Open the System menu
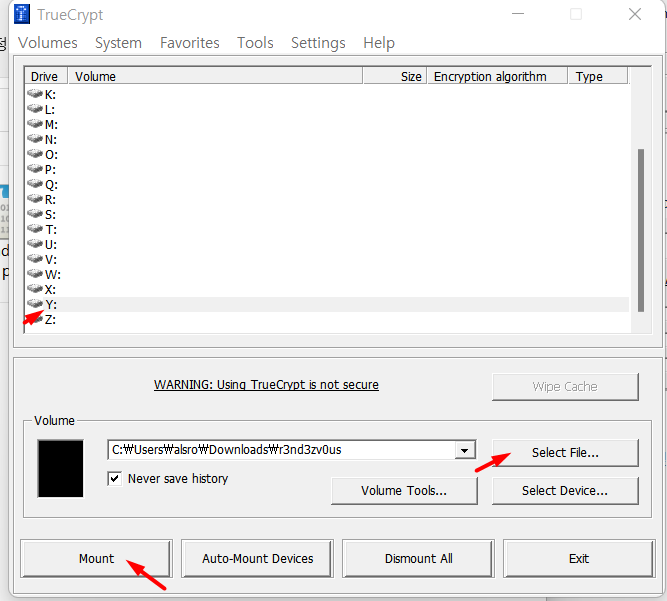This screenshot has height=601, width=667. pos(118,43)
